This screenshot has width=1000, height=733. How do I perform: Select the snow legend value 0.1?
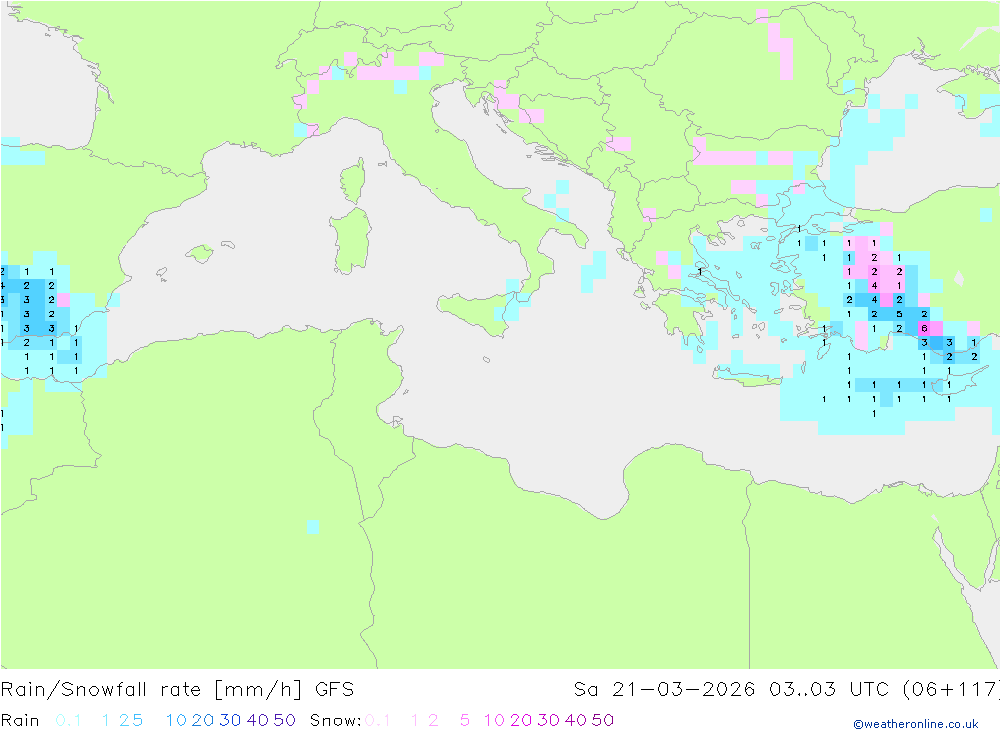[378, 720]
